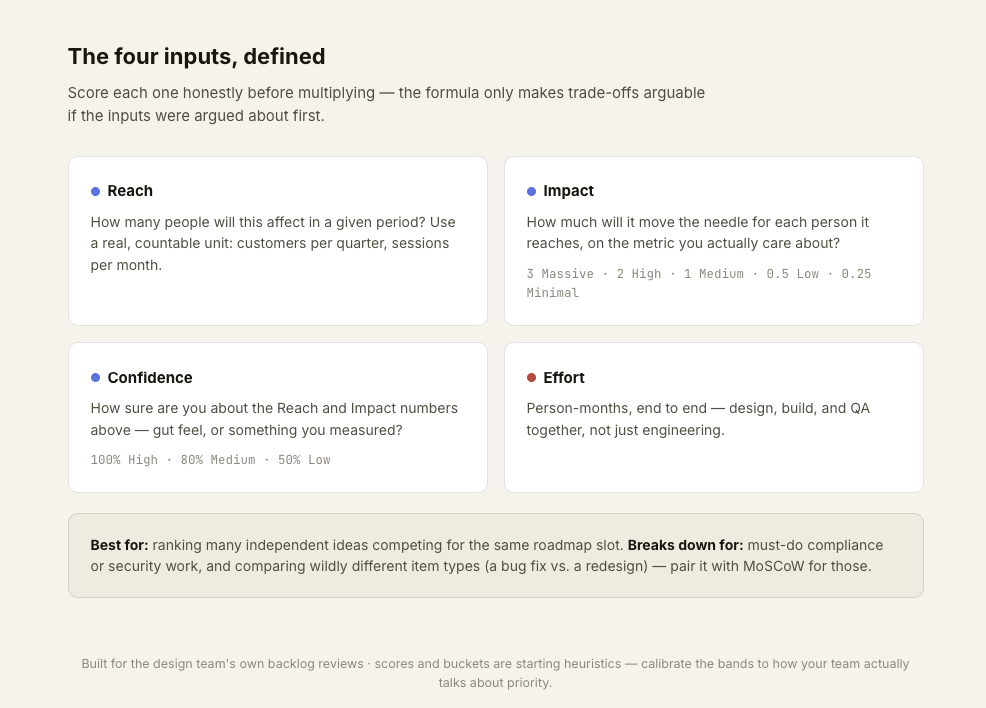The width and height of the screenshot is (986, 708).
Task: Click the Impact scale text '3 Massive · 2 High'
Action: [594, 274]
